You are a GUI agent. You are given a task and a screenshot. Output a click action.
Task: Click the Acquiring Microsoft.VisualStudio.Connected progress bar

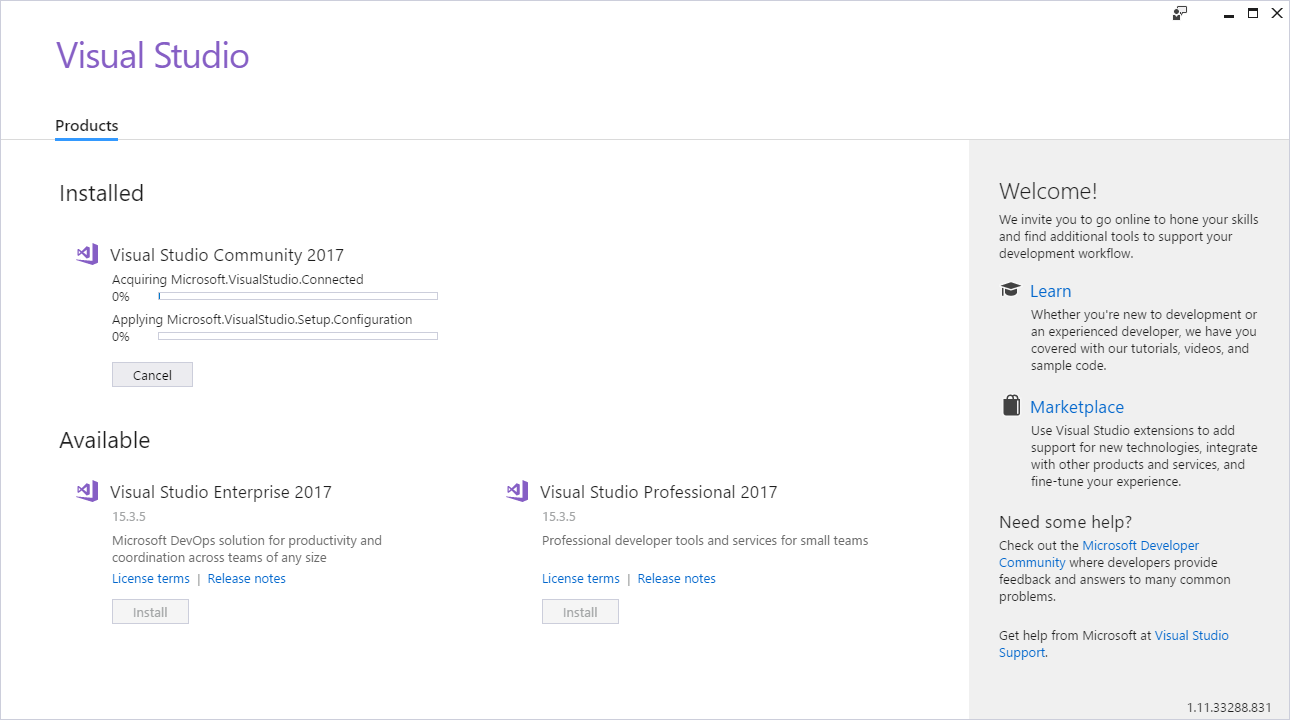[x=298, y=296]
